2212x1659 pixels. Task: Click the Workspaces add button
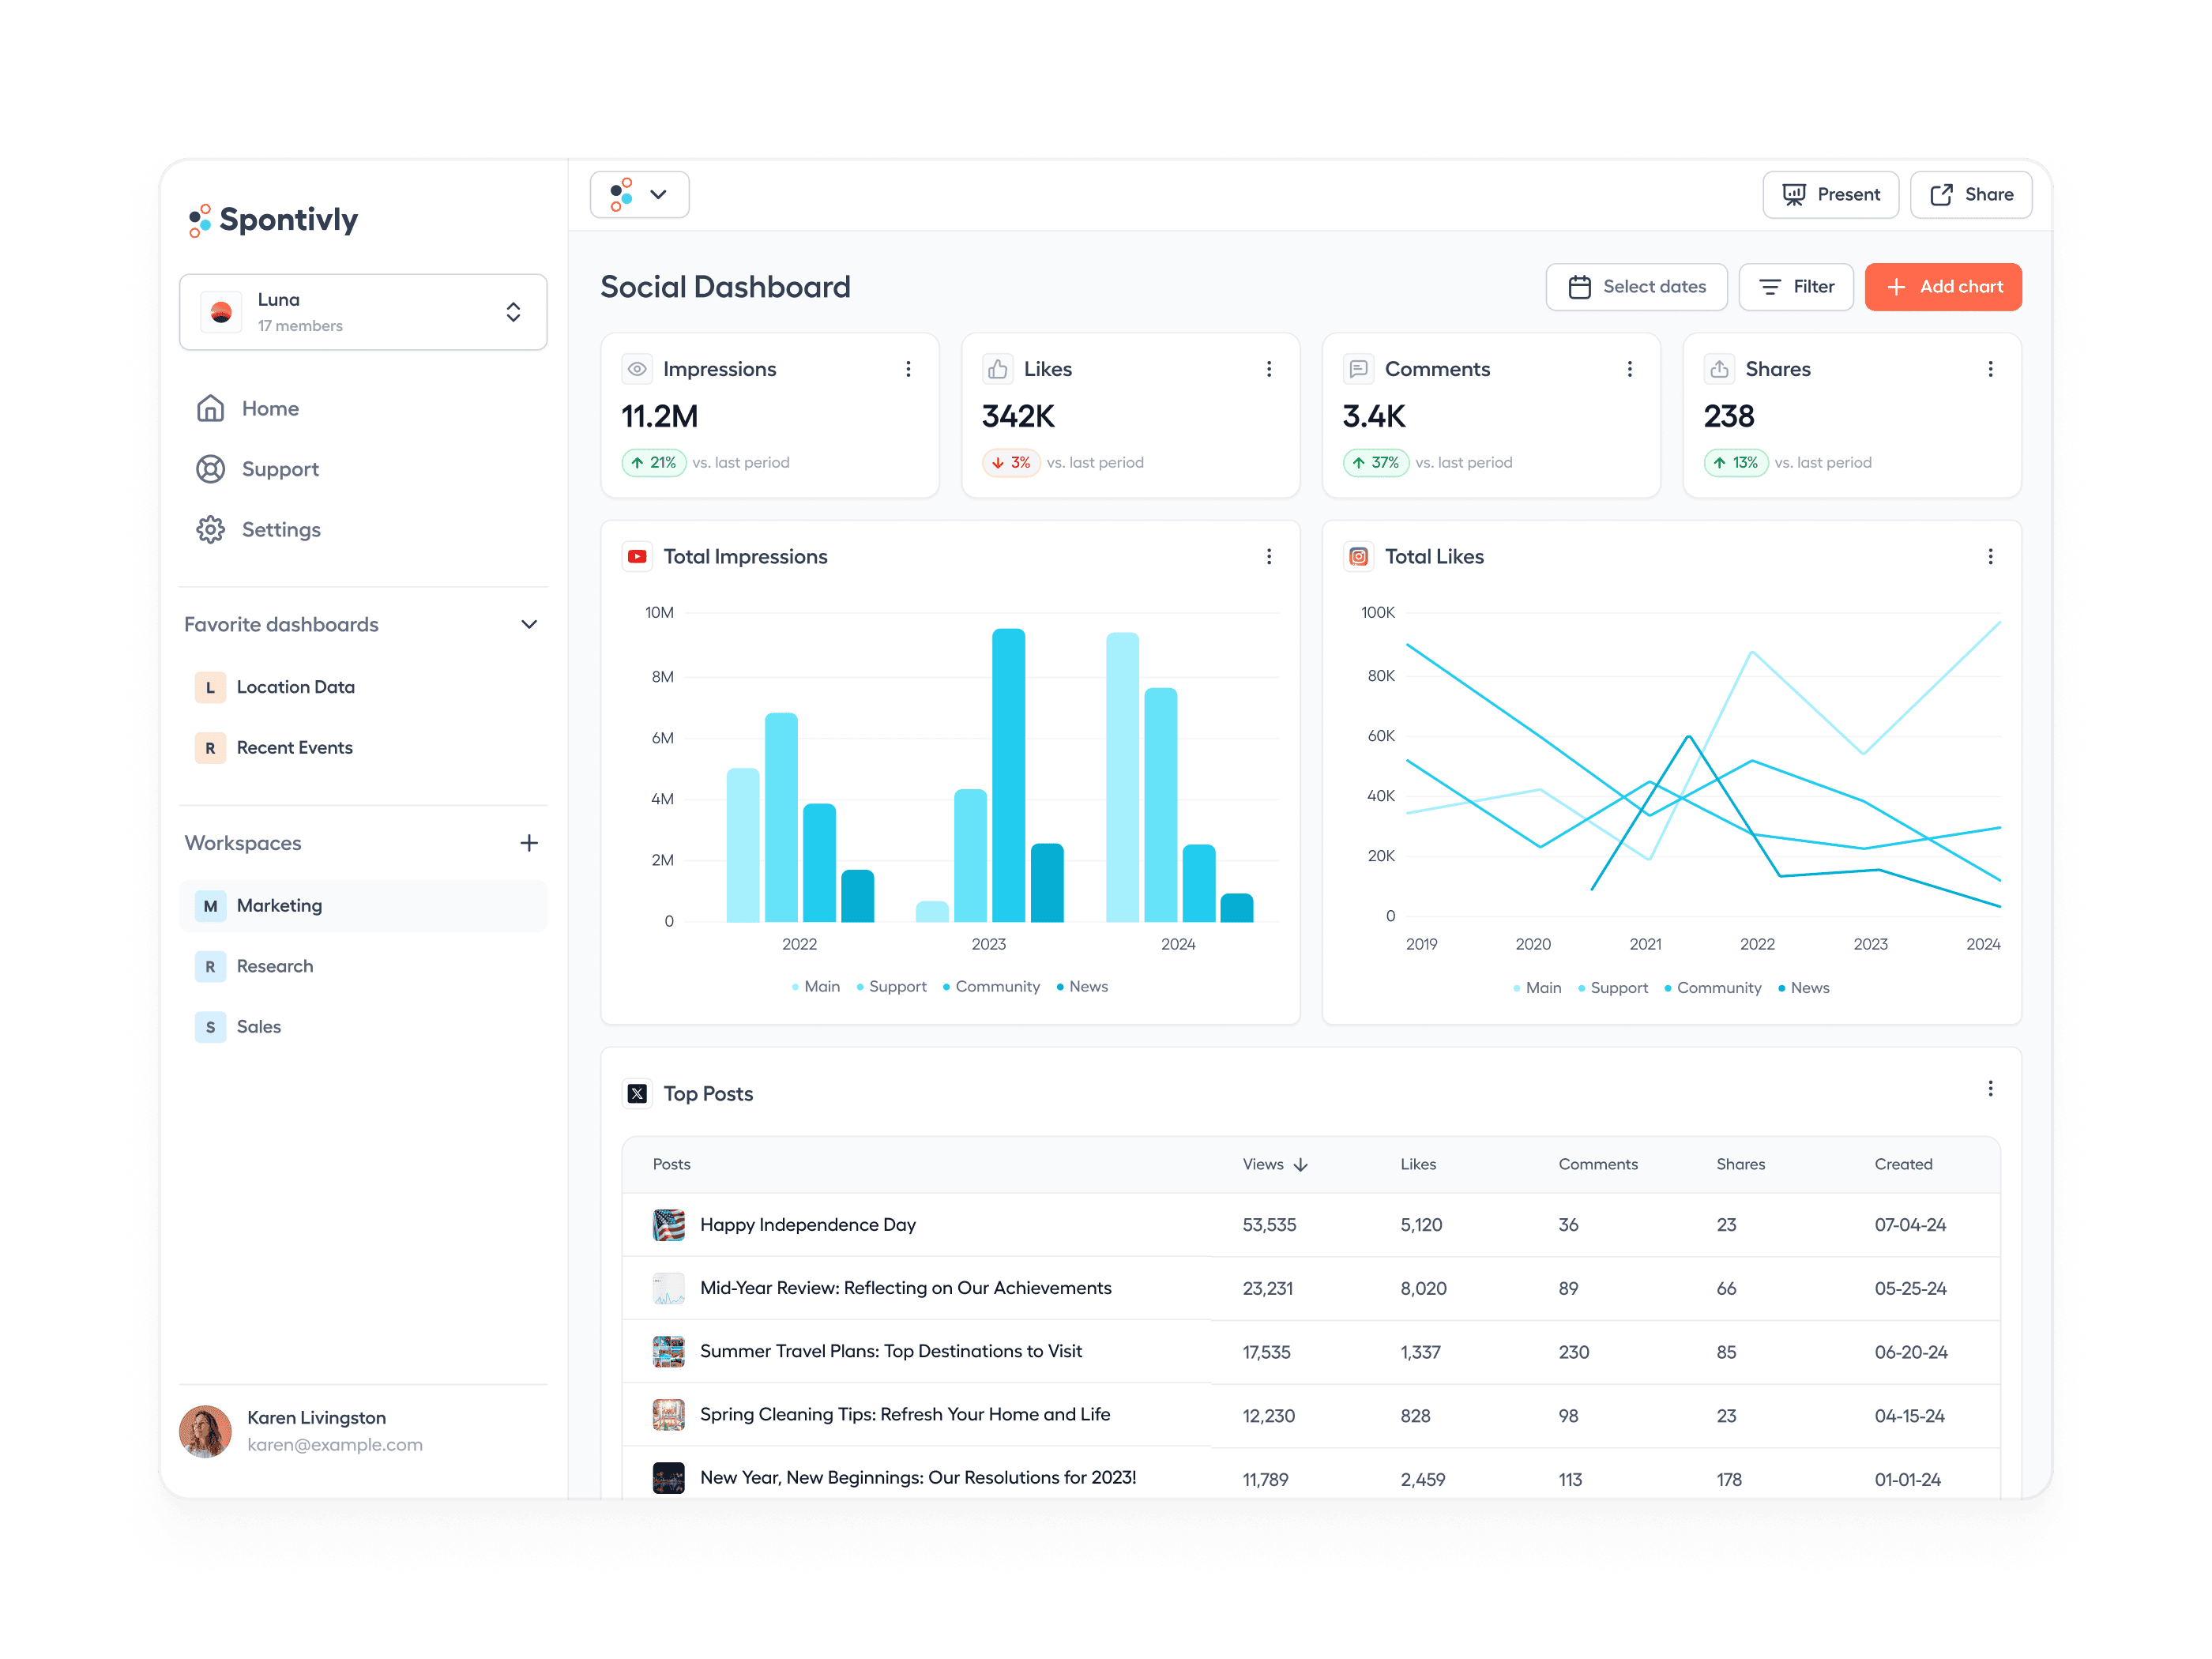tap(529, 841)
